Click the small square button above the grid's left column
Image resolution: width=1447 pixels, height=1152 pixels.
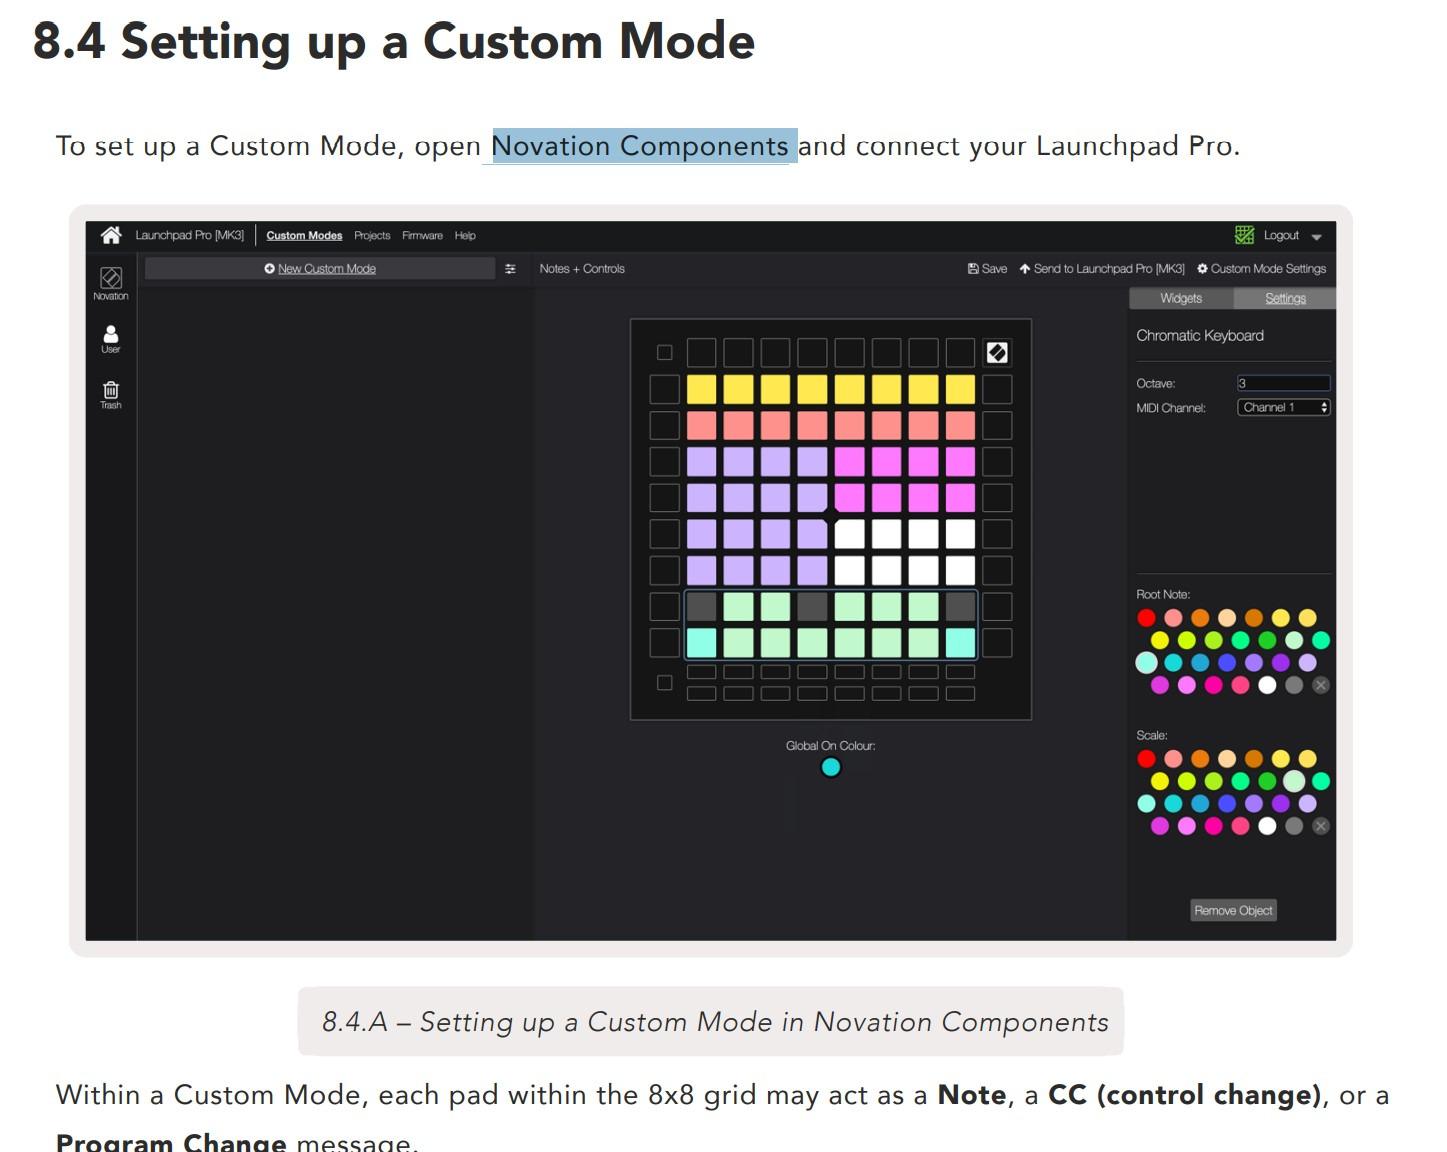[664, 352]
